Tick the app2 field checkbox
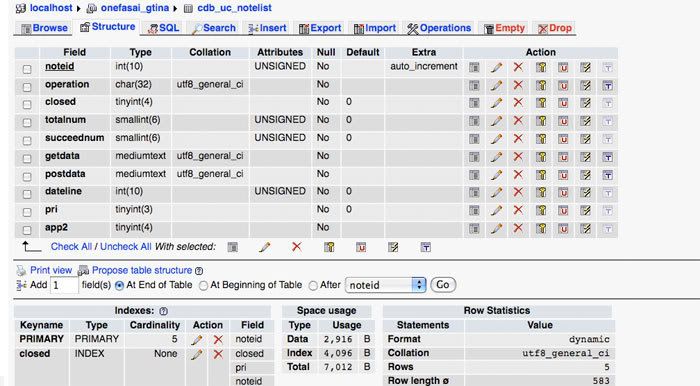This screenshot has height=386, width=700. 27,230
